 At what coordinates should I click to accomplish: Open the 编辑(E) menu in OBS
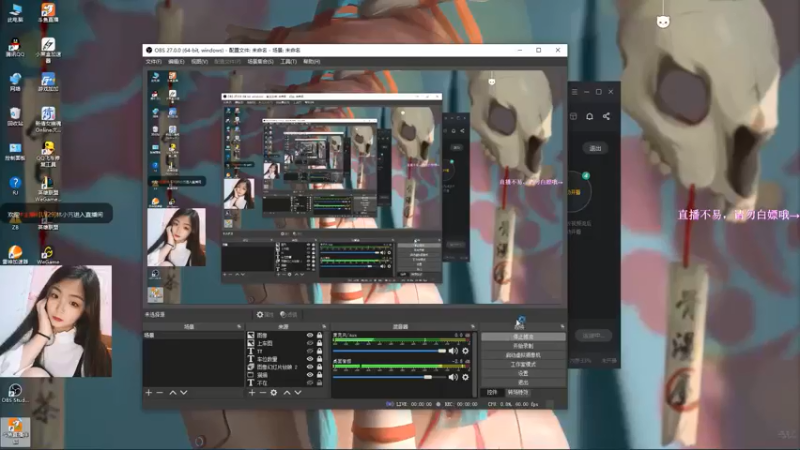(176, 62)
